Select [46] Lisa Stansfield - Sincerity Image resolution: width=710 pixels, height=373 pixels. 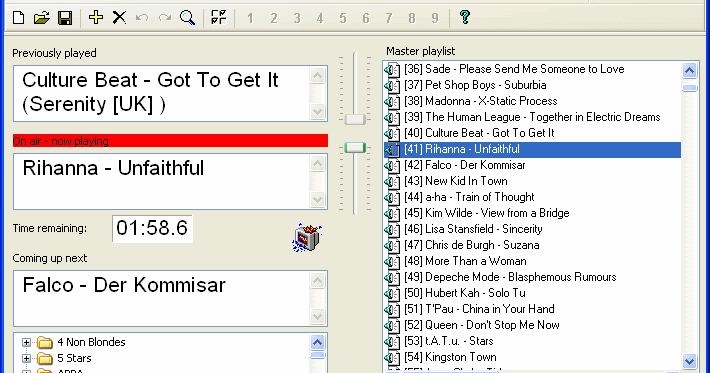[474, 229]
